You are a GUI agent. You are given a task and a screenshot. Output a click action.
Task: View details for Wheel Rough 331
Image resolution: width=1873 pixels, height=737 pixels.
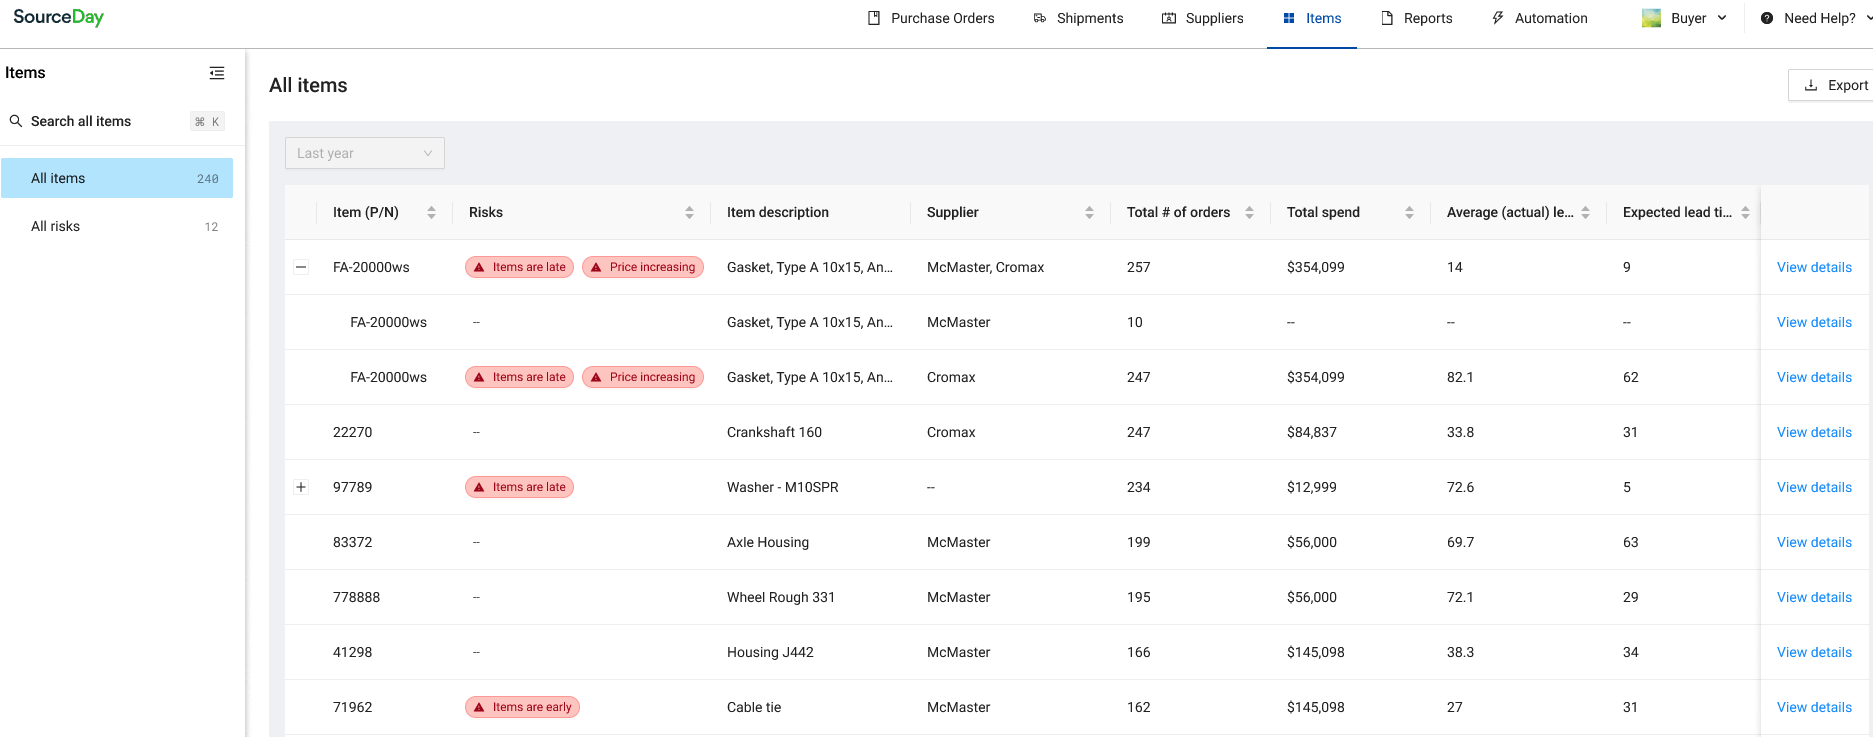point(1814,597)
